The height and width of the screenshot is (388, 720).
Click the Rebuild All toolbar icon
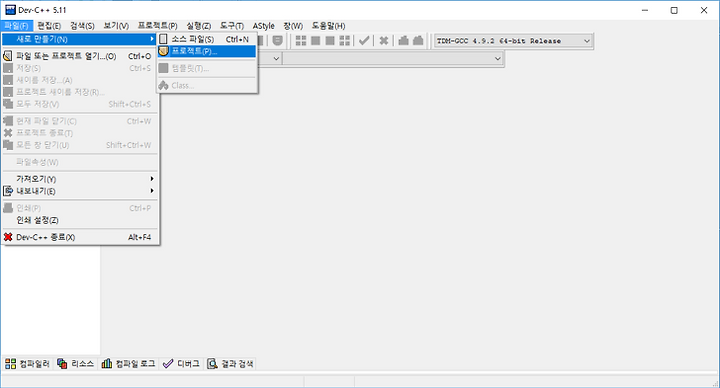(x=344, y=41)
